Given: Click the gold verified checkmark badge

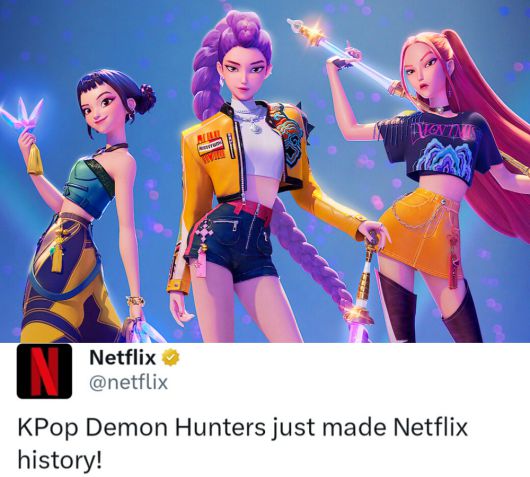Looking at the screenshot, I should 171,358.
